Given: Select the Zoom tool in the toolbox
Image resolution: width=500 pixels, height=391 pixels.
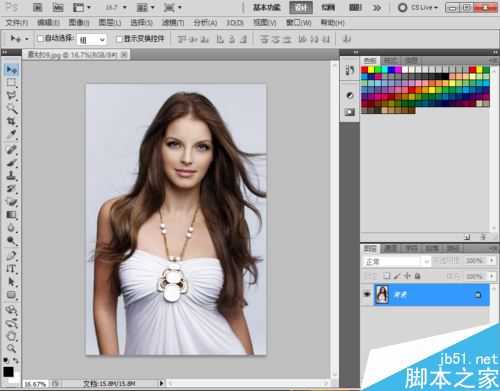Looking at the screenshot, I should pos(12,349).
